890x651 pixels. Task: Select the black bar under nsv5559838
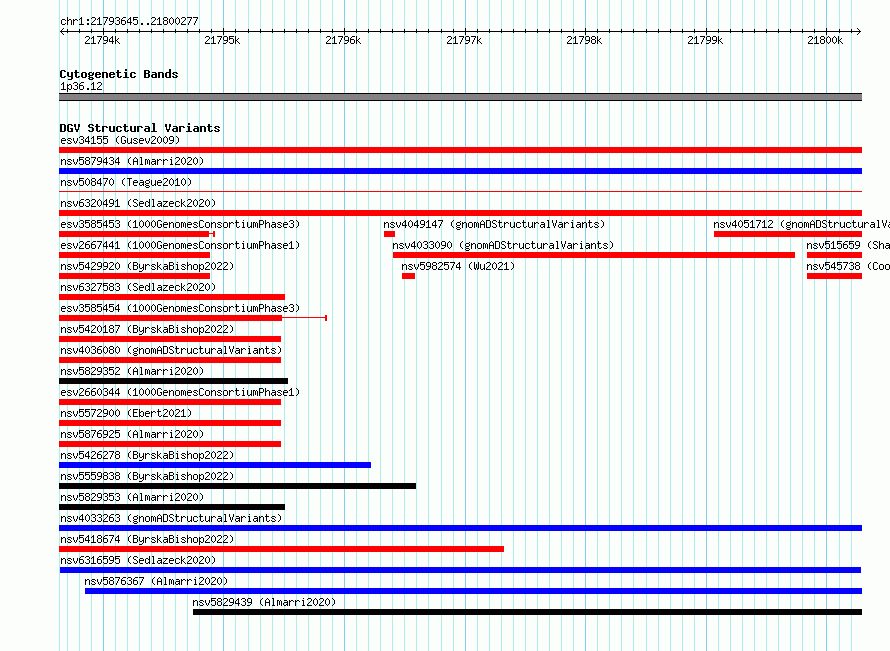point(237,486)
